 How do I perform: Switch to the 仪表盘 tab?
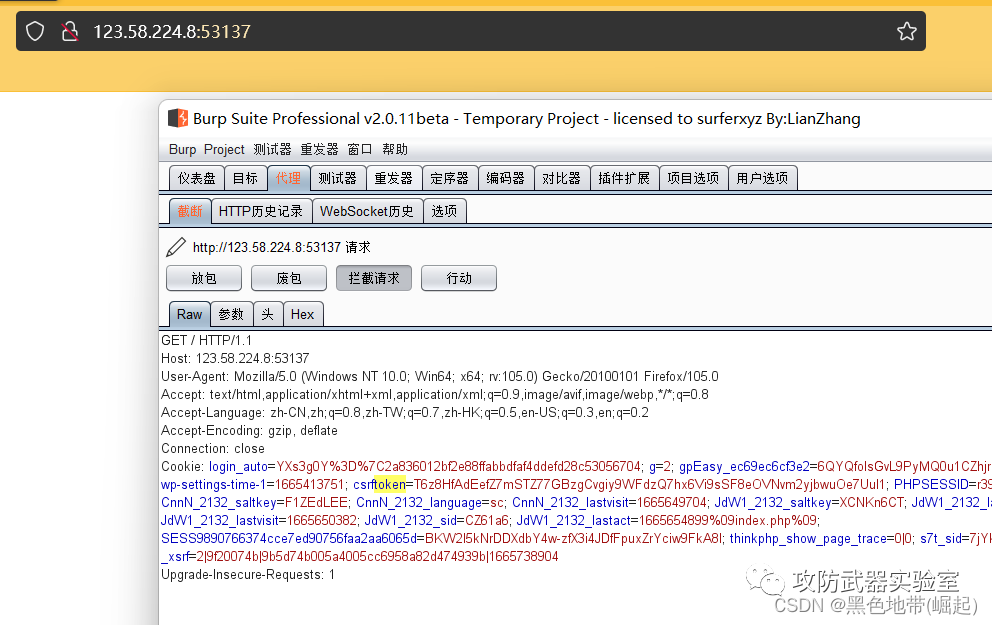197,178
